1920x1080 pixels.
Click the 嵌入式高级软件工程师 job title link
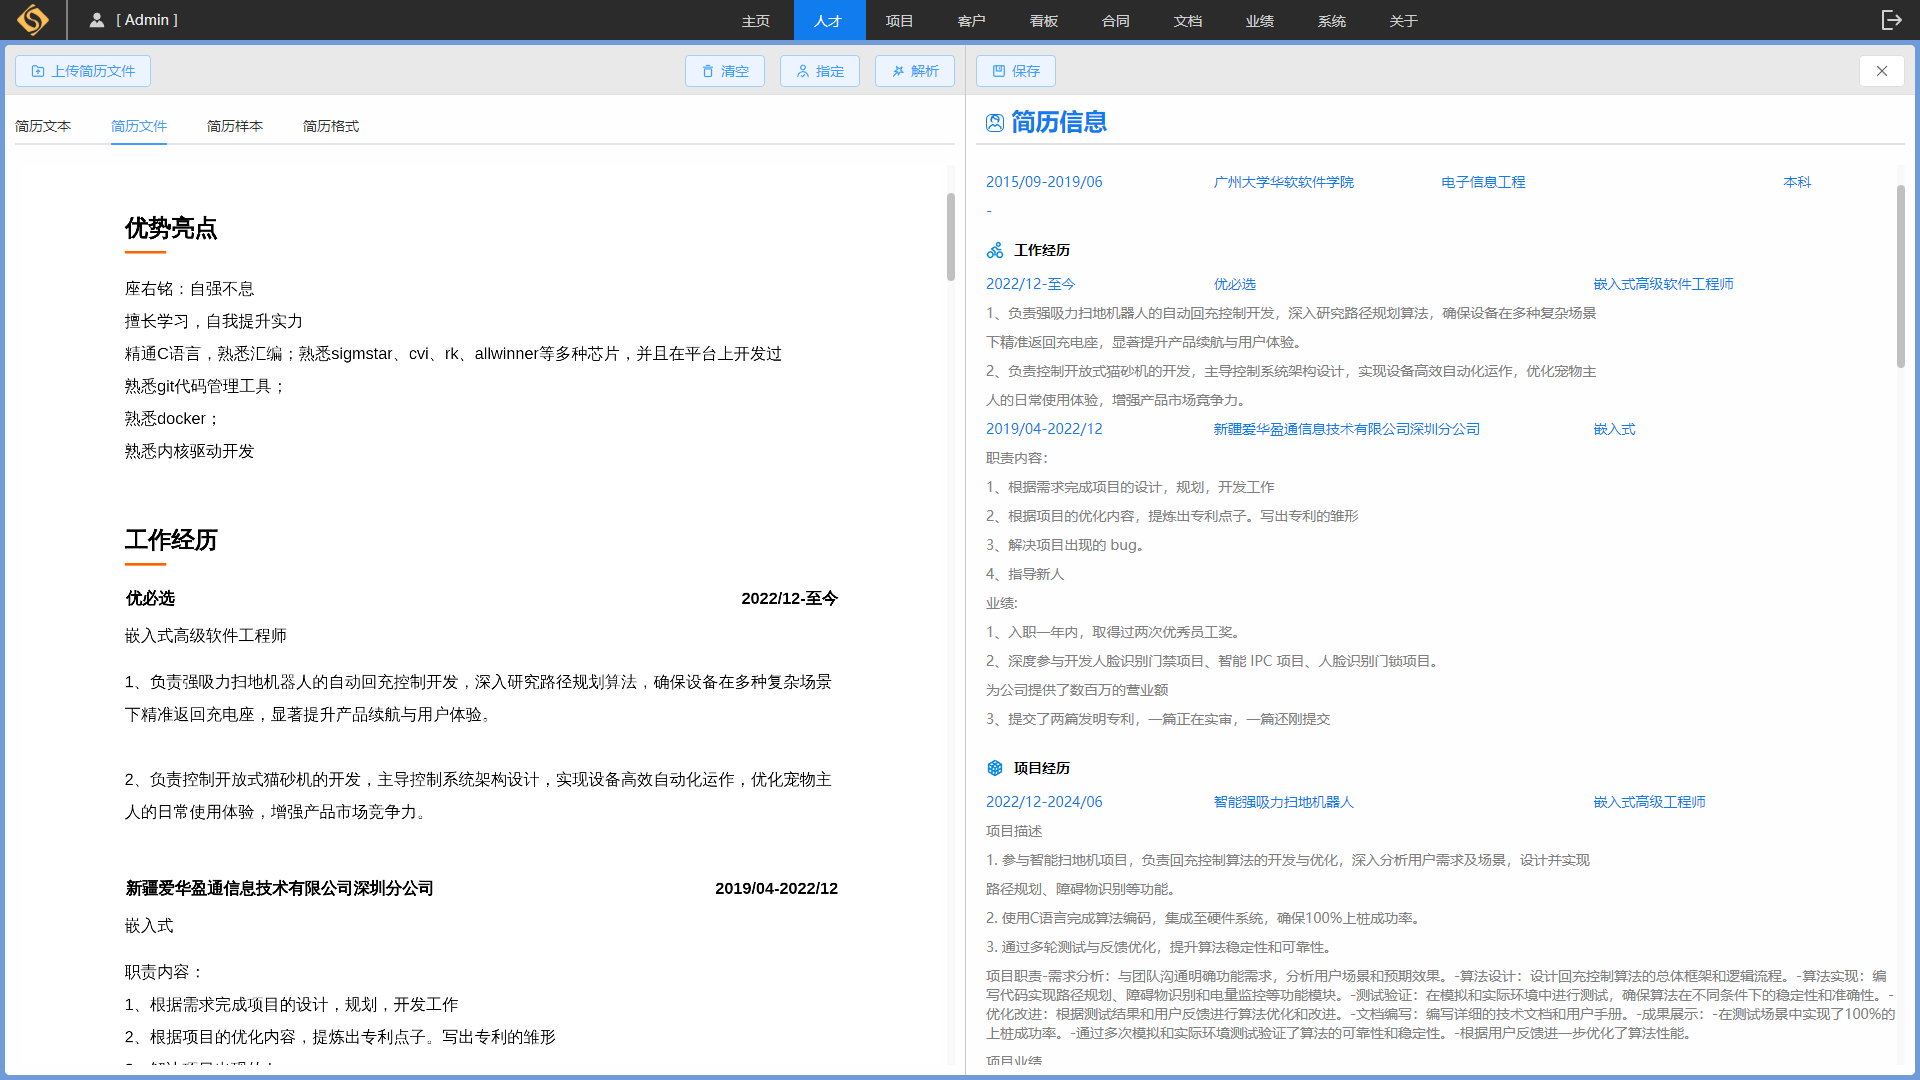point(1664,284)
